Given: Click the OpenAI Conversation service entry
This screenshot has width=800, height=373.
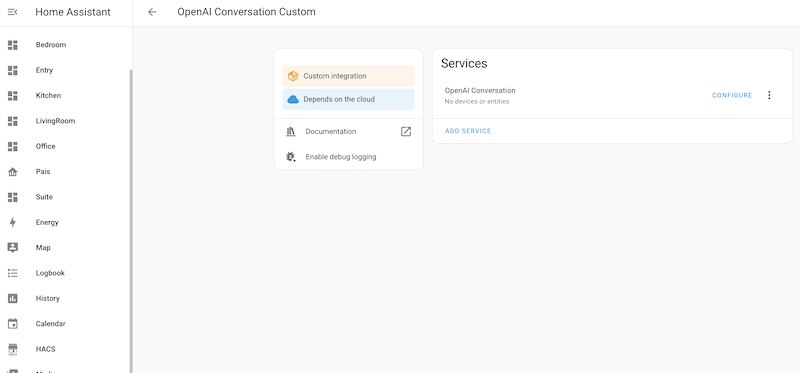Looking at the screenshot, I should [x=612, y=95].
